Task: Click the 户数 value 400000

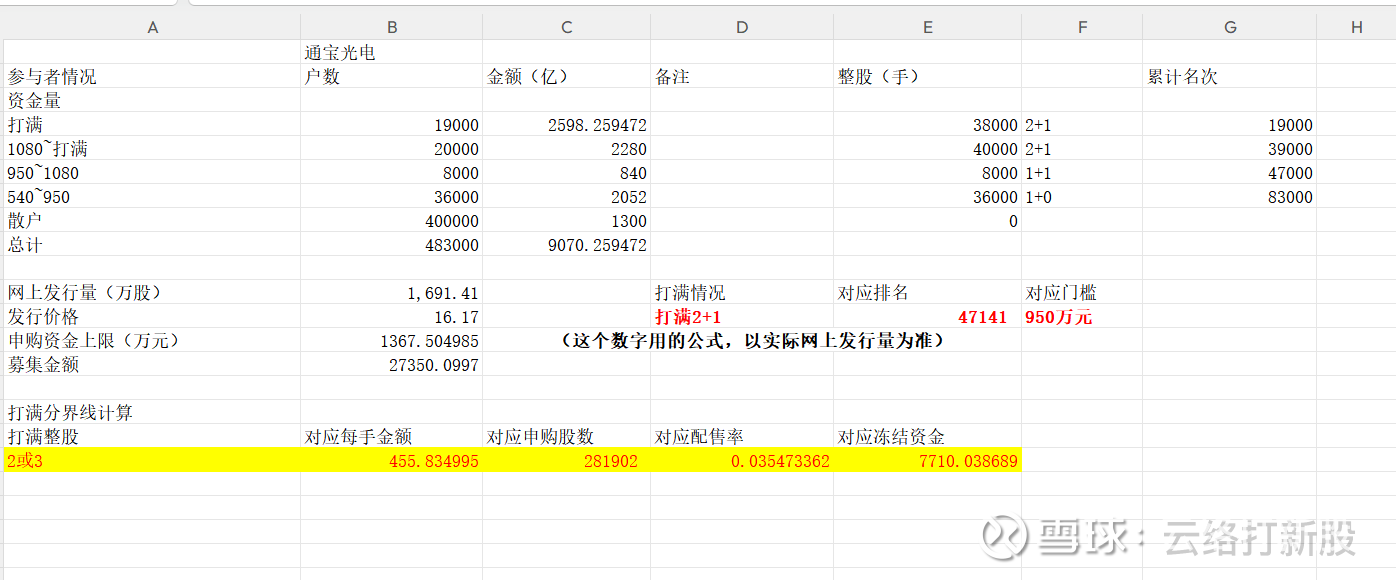Action: coord(392,220)
